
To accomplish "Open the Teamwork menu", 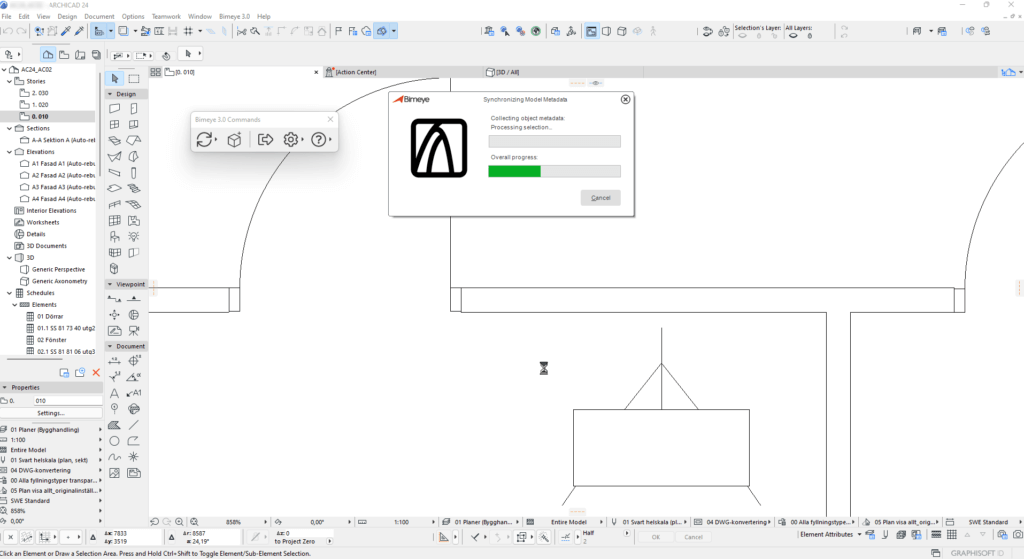I will click(x=166, y=17).
